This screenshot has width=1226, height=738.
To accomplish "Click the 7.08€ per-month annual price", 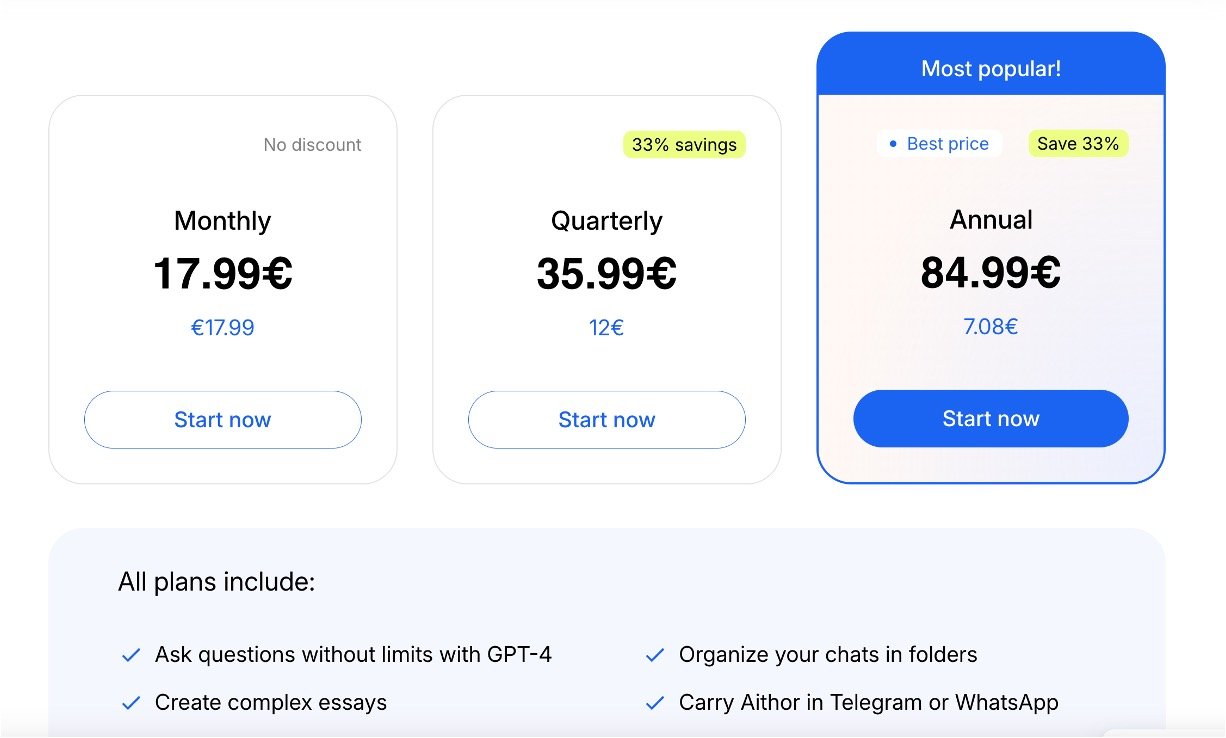I will click(990, 327).
